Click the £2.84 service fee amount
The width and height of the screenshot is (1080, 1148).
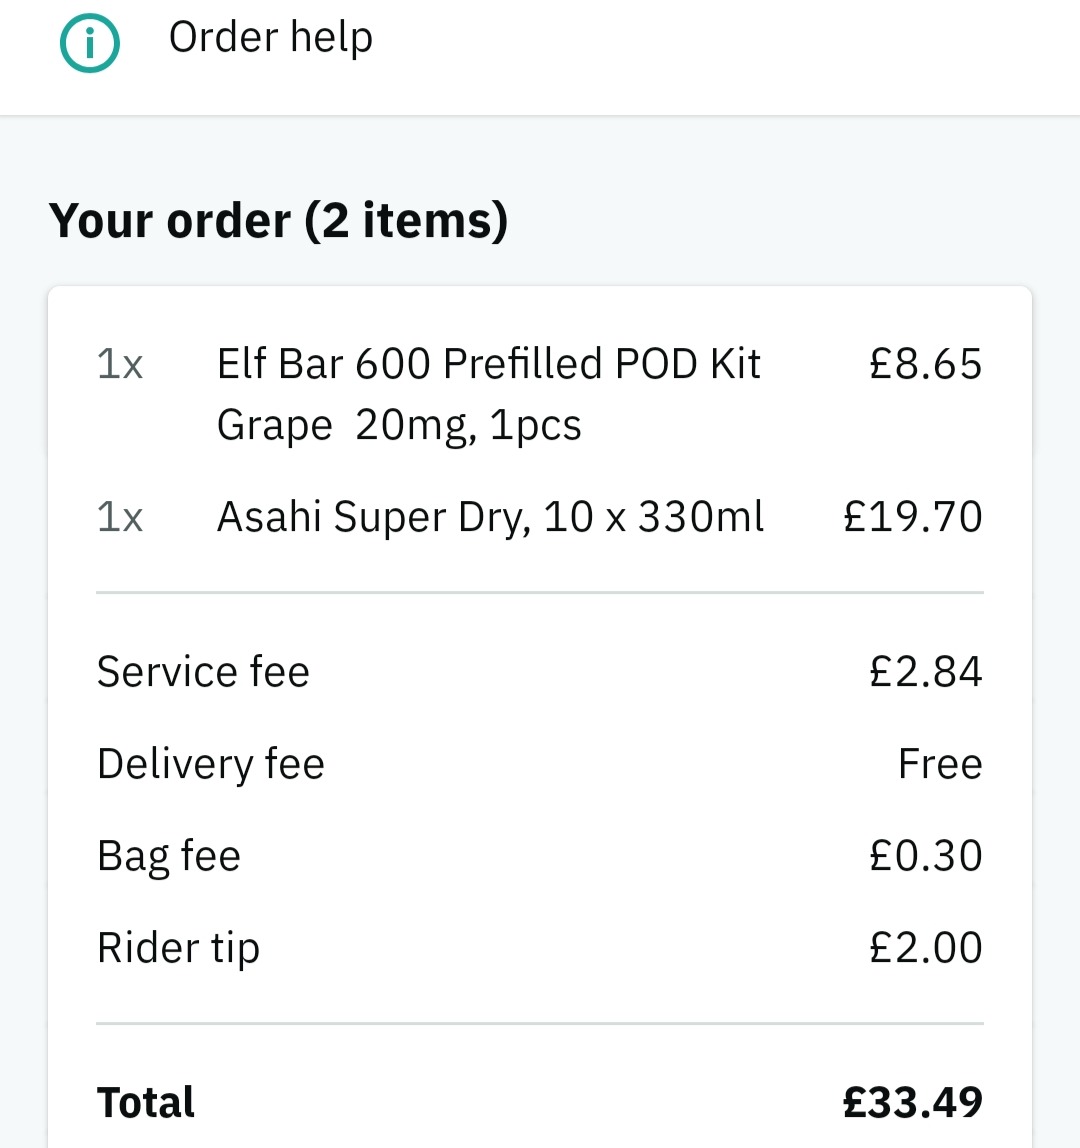pyautogui.click(x=926, y=671)
